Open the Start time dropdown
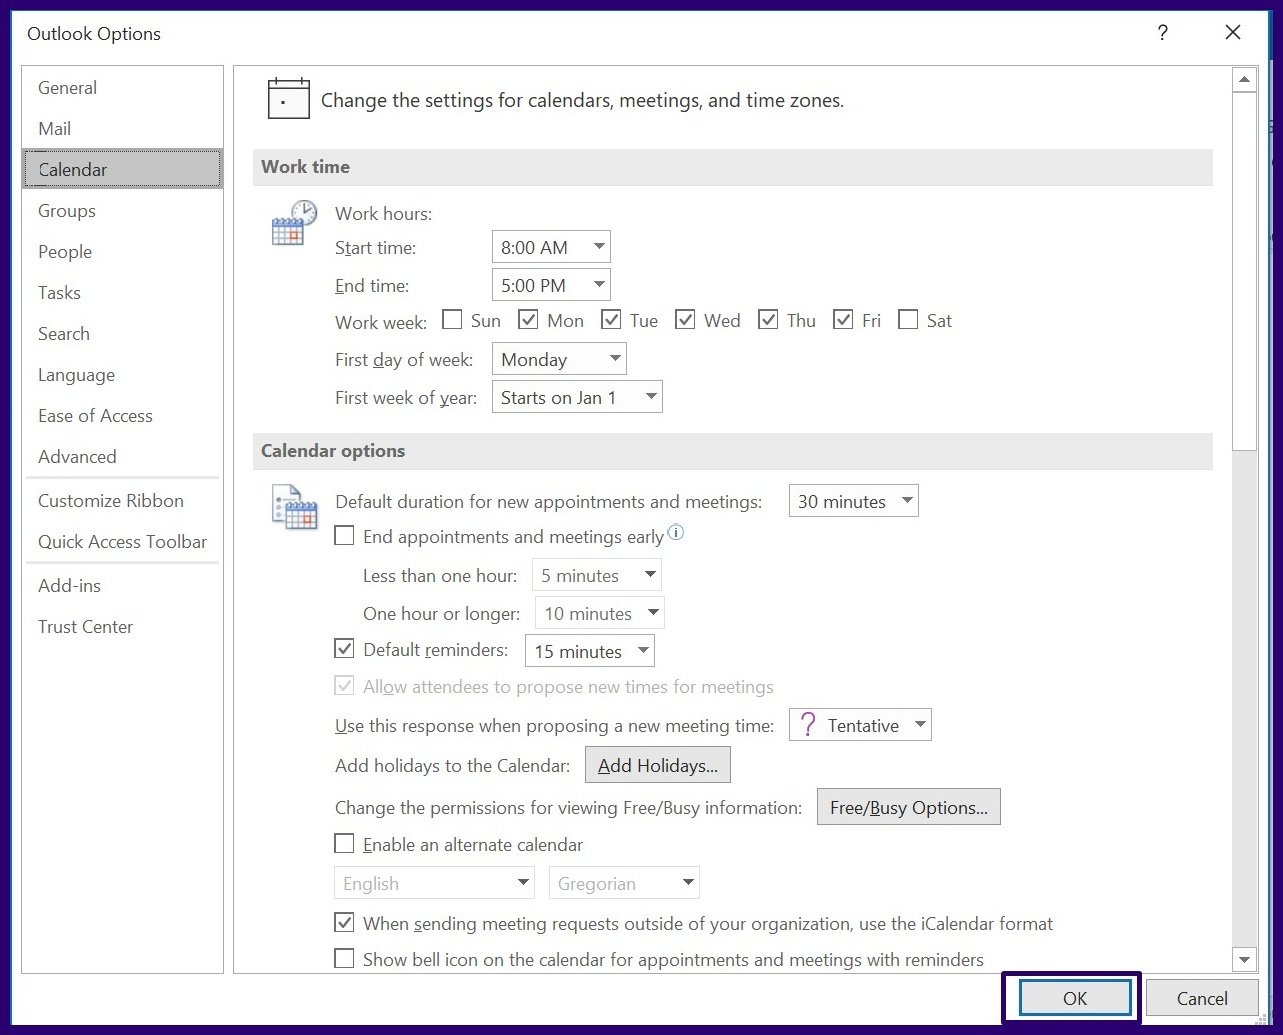 point(551,247)
